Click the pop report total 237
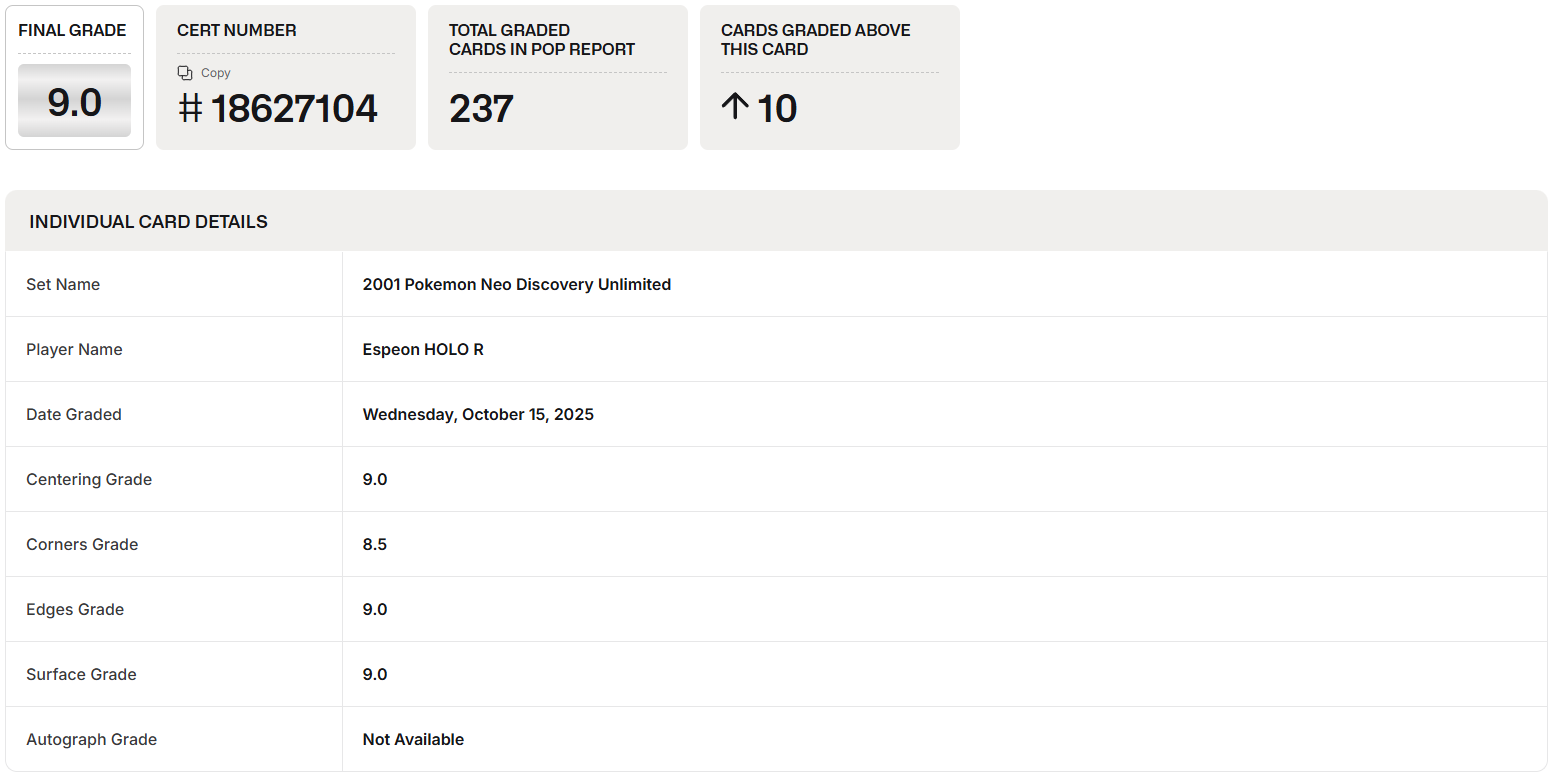Viewport: 1553px width, 776px height. (x=481, y=108)
